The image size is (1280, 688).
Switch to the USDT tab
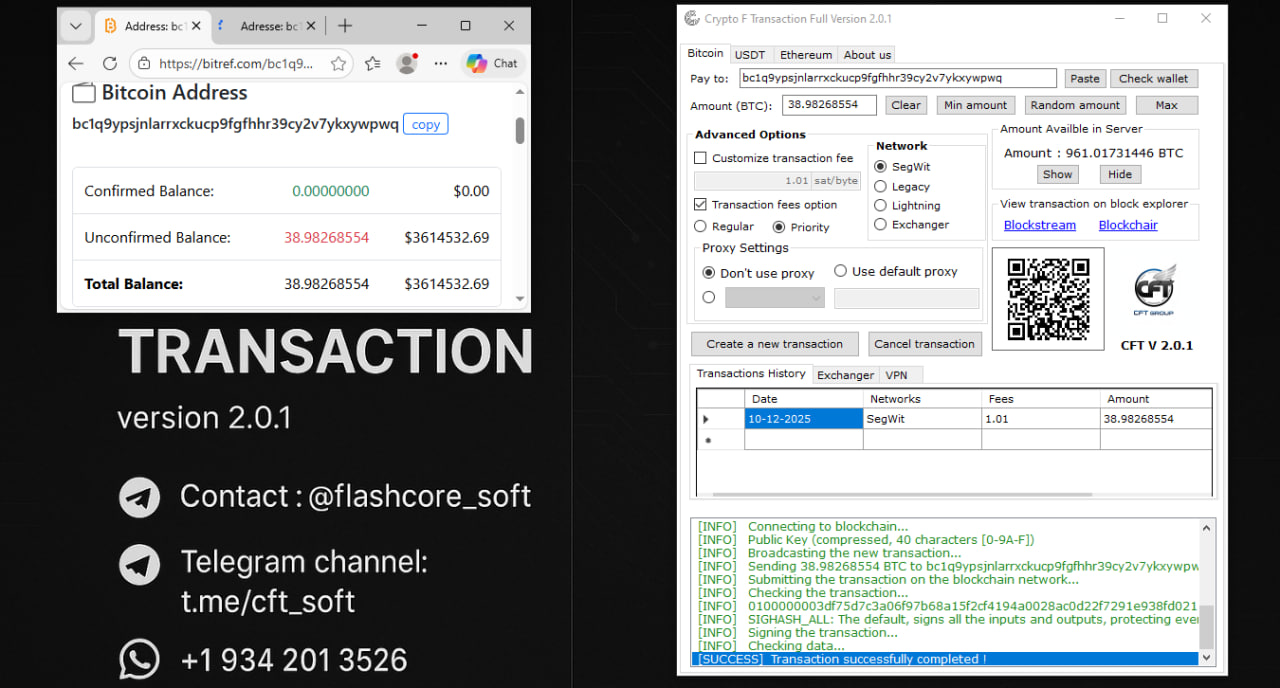pos(749,55)
